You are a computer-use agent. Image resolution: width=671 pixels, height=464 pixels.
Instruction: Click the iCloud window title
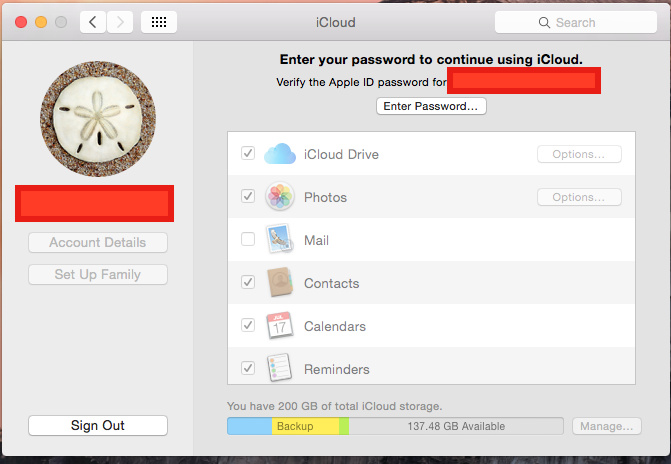click(x=336, y=22)
